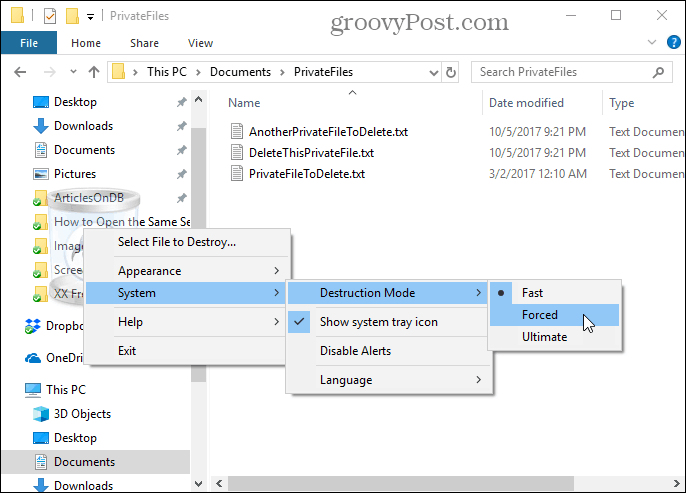The image size is (686, 493).
Task: Open the OneDrive cloud icon
Action: pos(33,358)
